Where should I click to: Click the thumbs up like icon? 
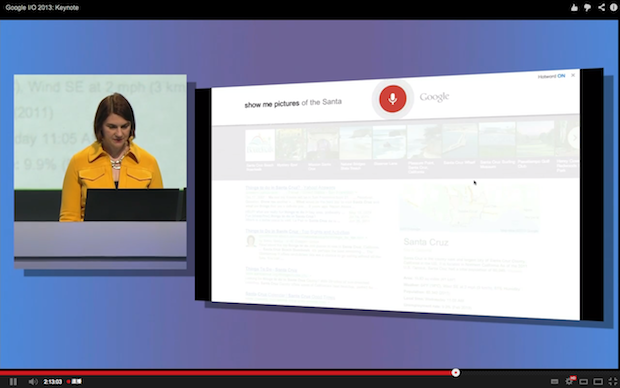click(x=574, y=8)
